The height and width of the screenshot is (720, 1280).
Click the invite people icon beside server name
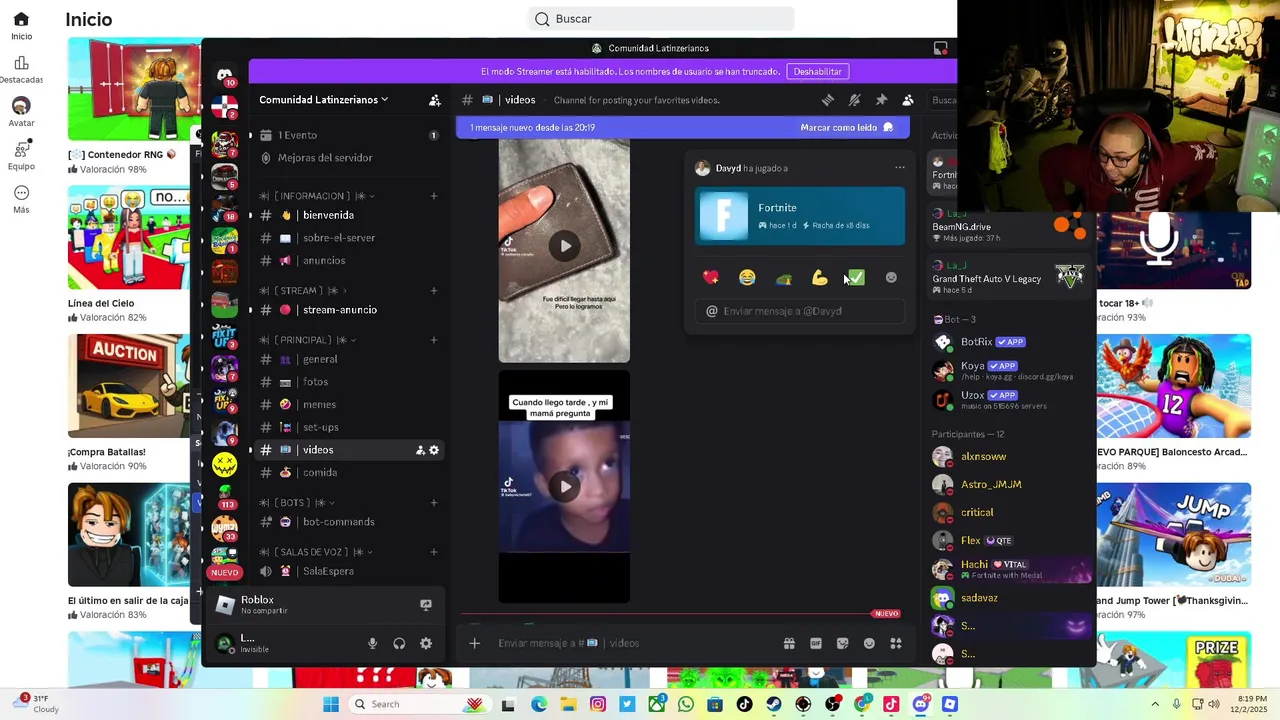pyautogui.click(x=435, y=100)
